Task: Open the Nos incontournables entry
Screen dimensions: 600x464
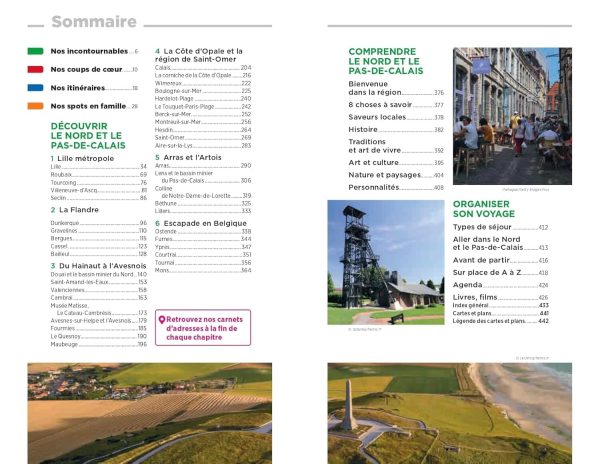Action: pos(94,51)
